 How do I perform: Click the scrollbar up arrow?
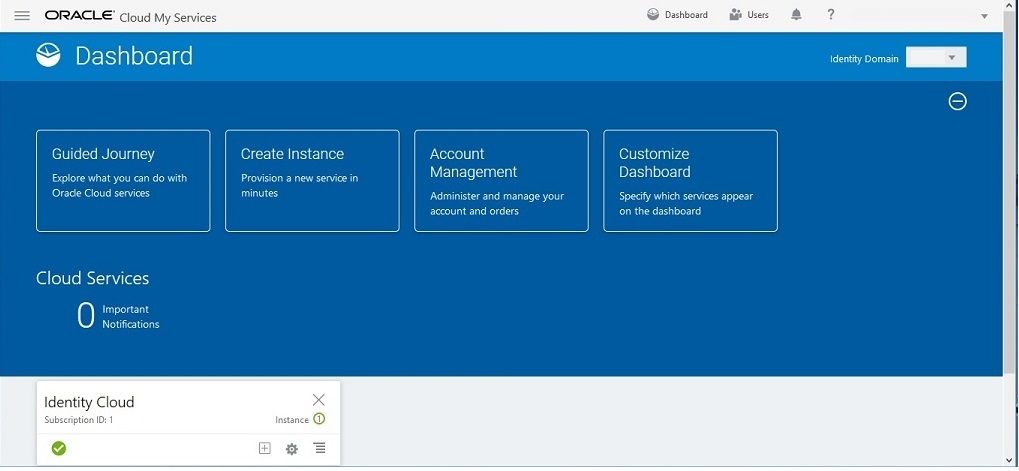coord(1011,5)
